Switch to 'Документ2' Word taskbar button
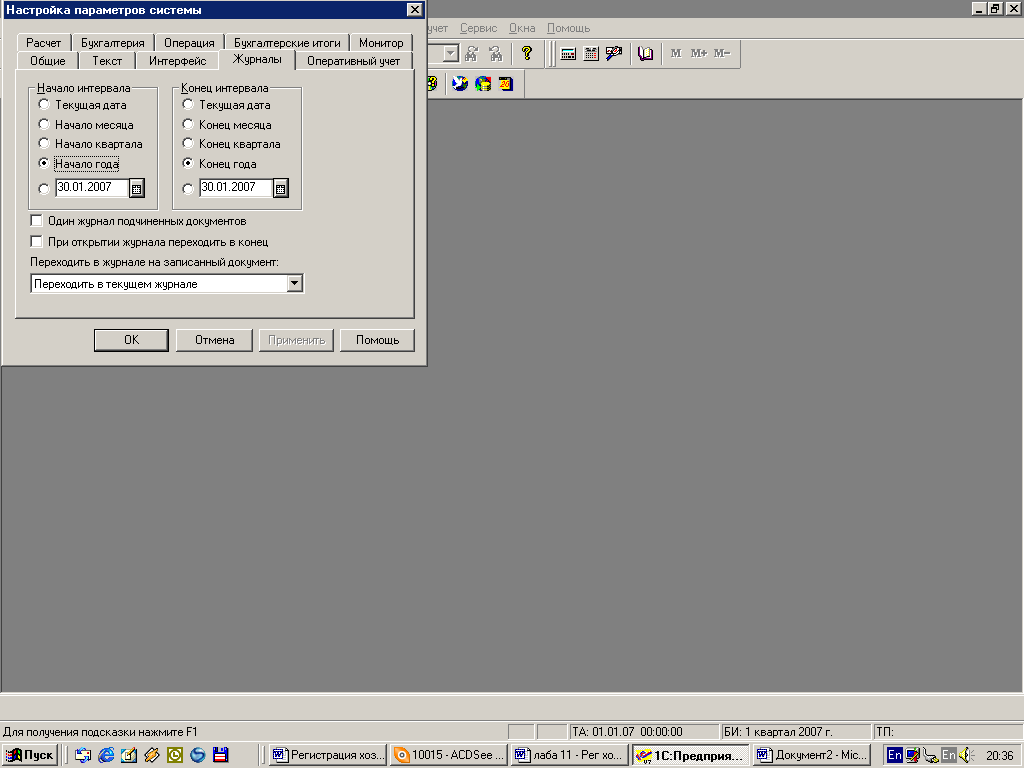 coord(811,755)
